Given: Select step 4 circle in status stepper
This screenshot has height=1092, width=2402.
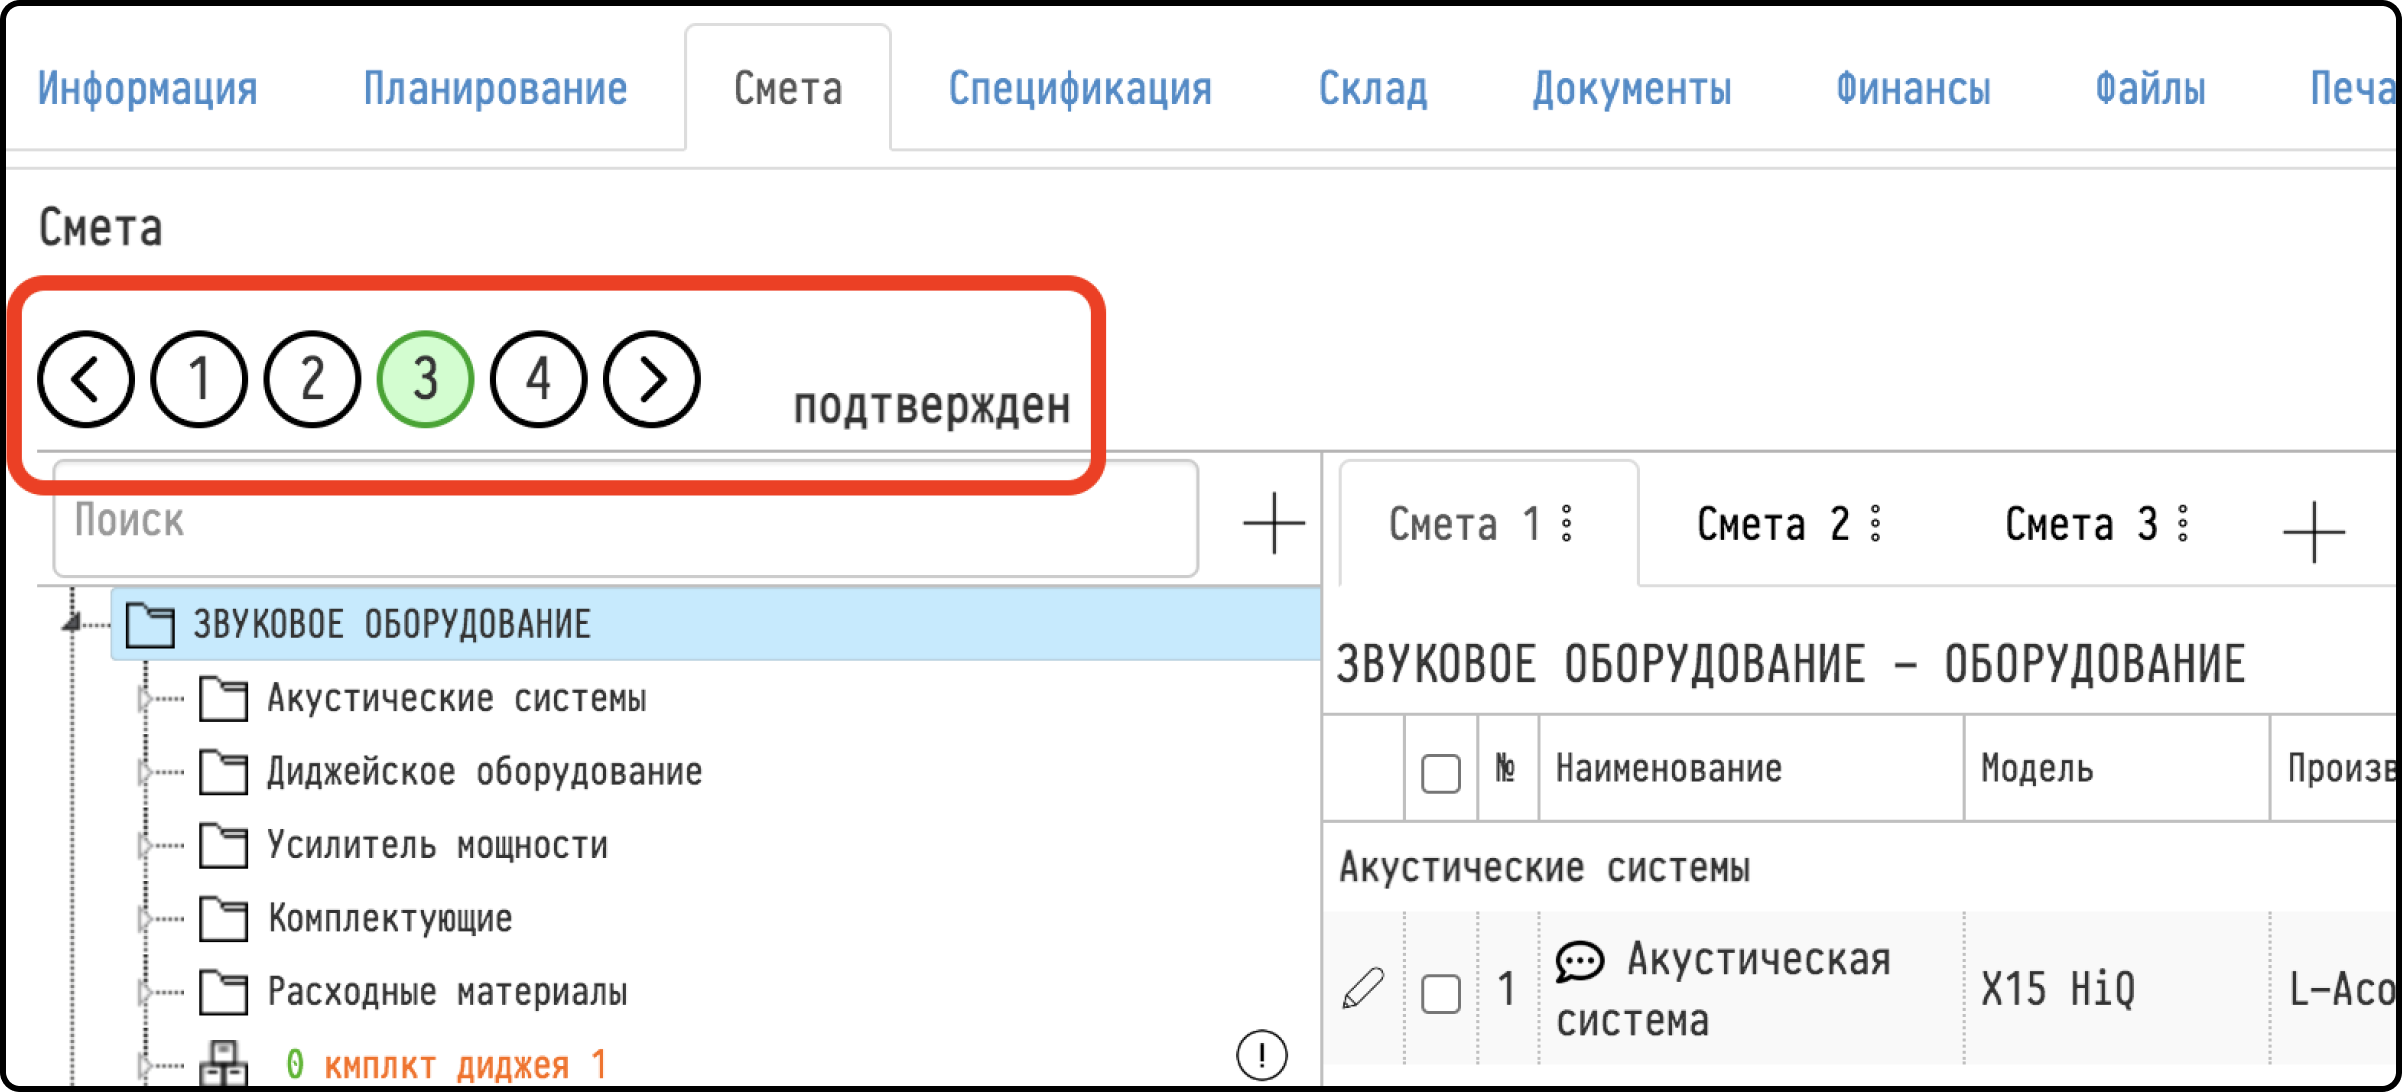Looking at the screenshot, I should pos(539,380).
